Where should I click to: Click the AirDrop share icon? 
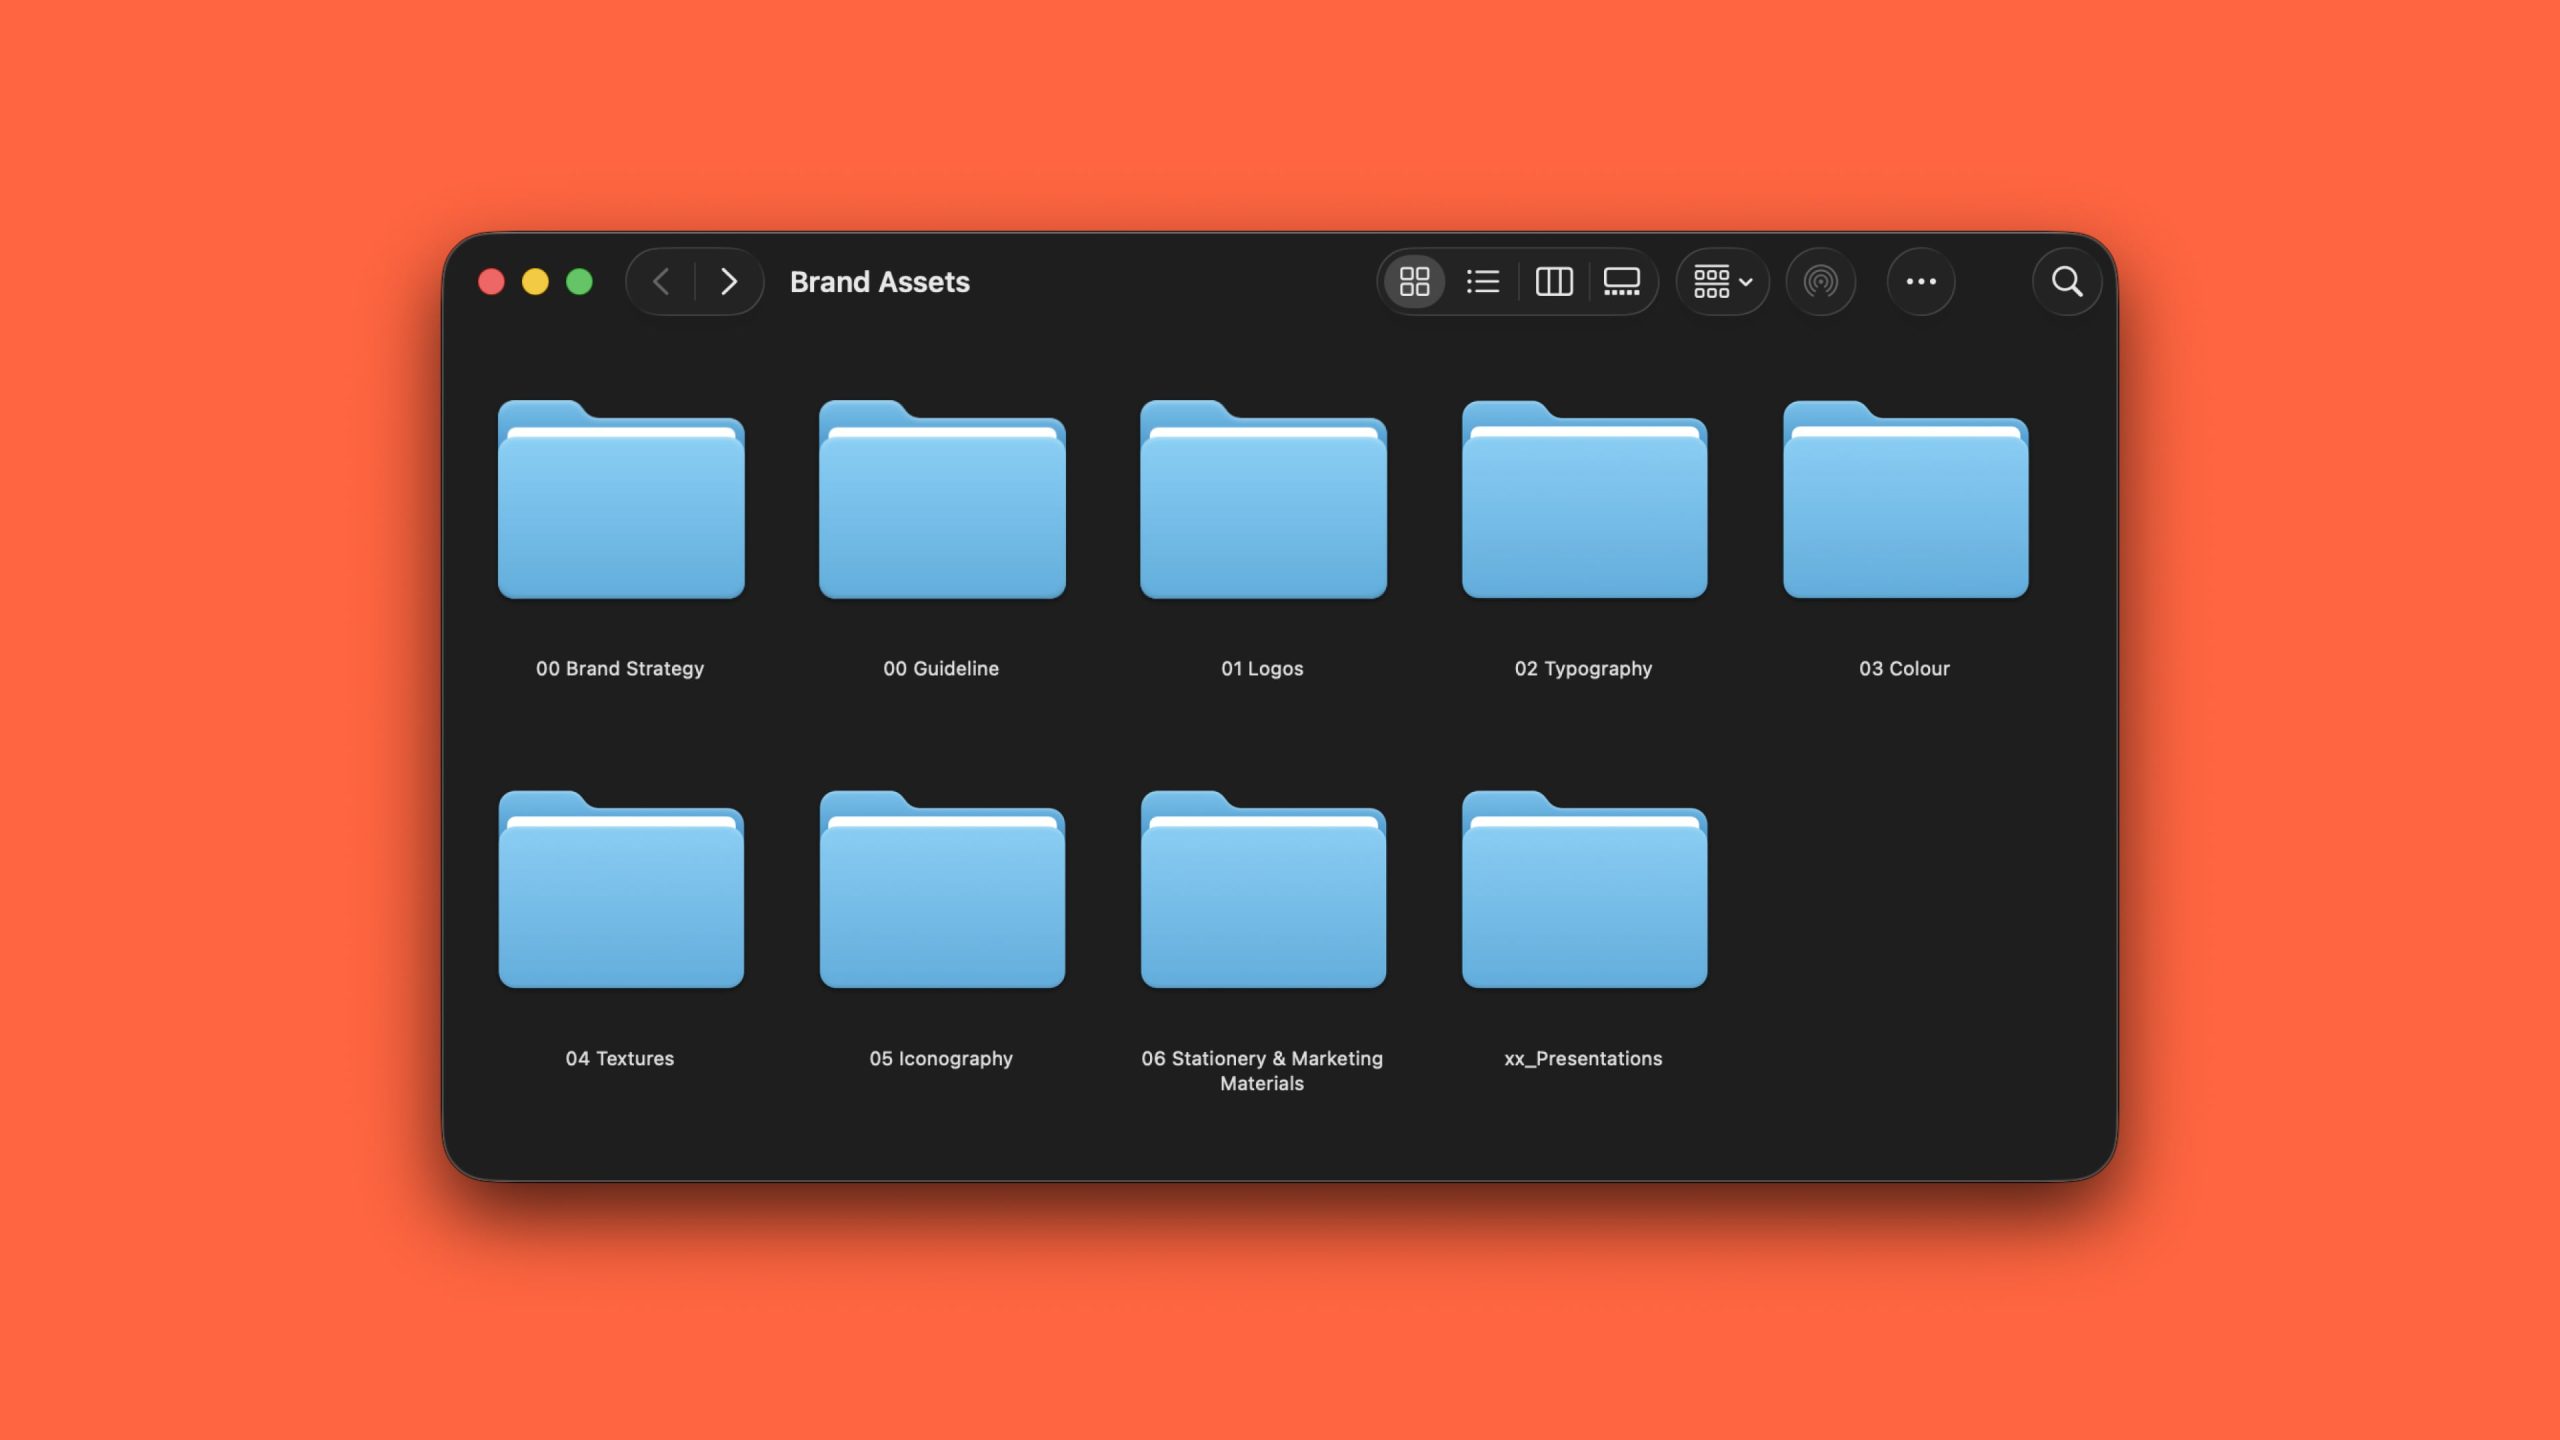pyautogui.click(x=1820, y=282)
